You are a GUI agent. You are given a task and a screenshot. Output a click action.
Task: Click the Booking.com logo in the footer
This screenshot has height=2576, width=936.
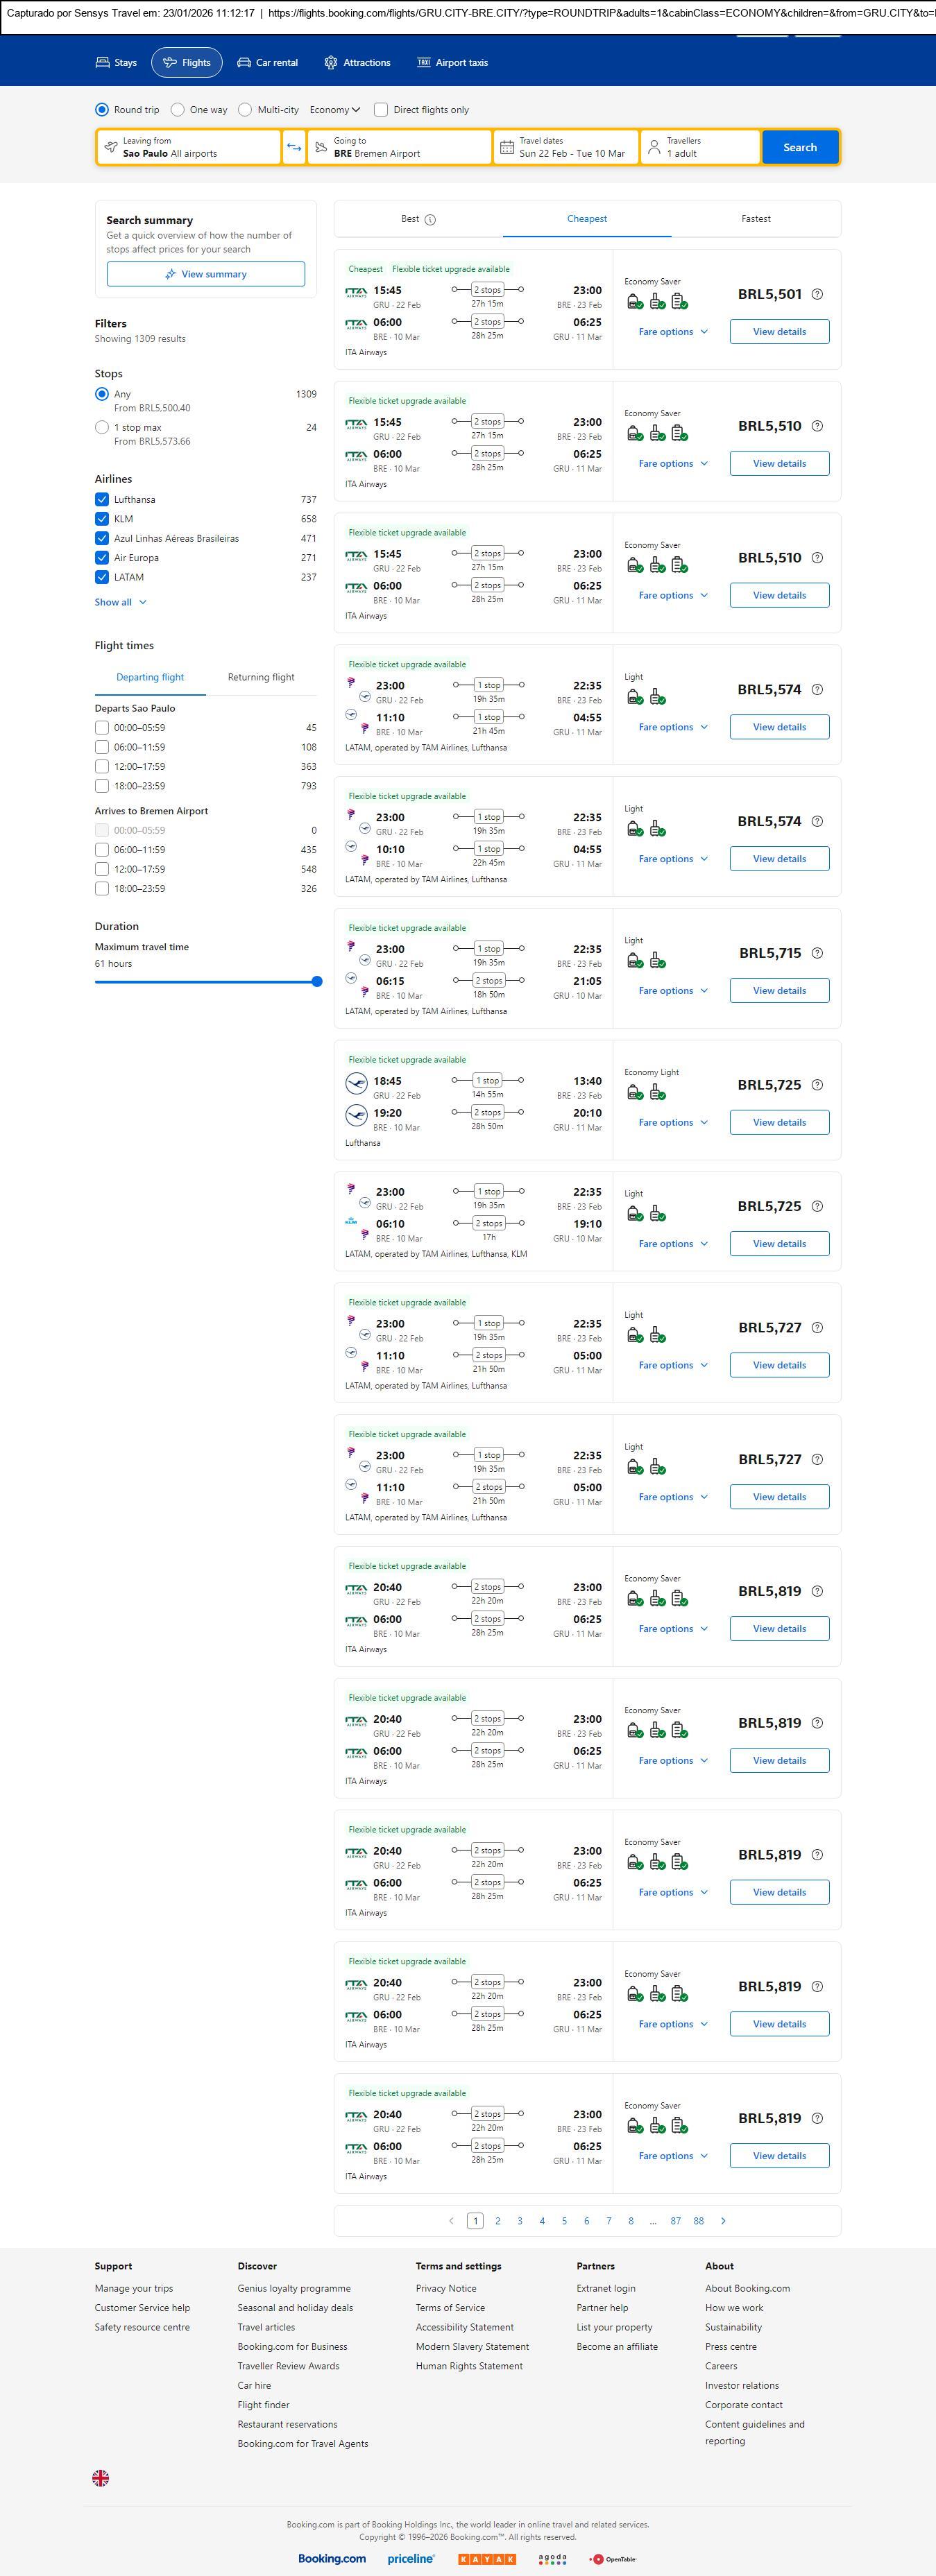point(332,2558)
